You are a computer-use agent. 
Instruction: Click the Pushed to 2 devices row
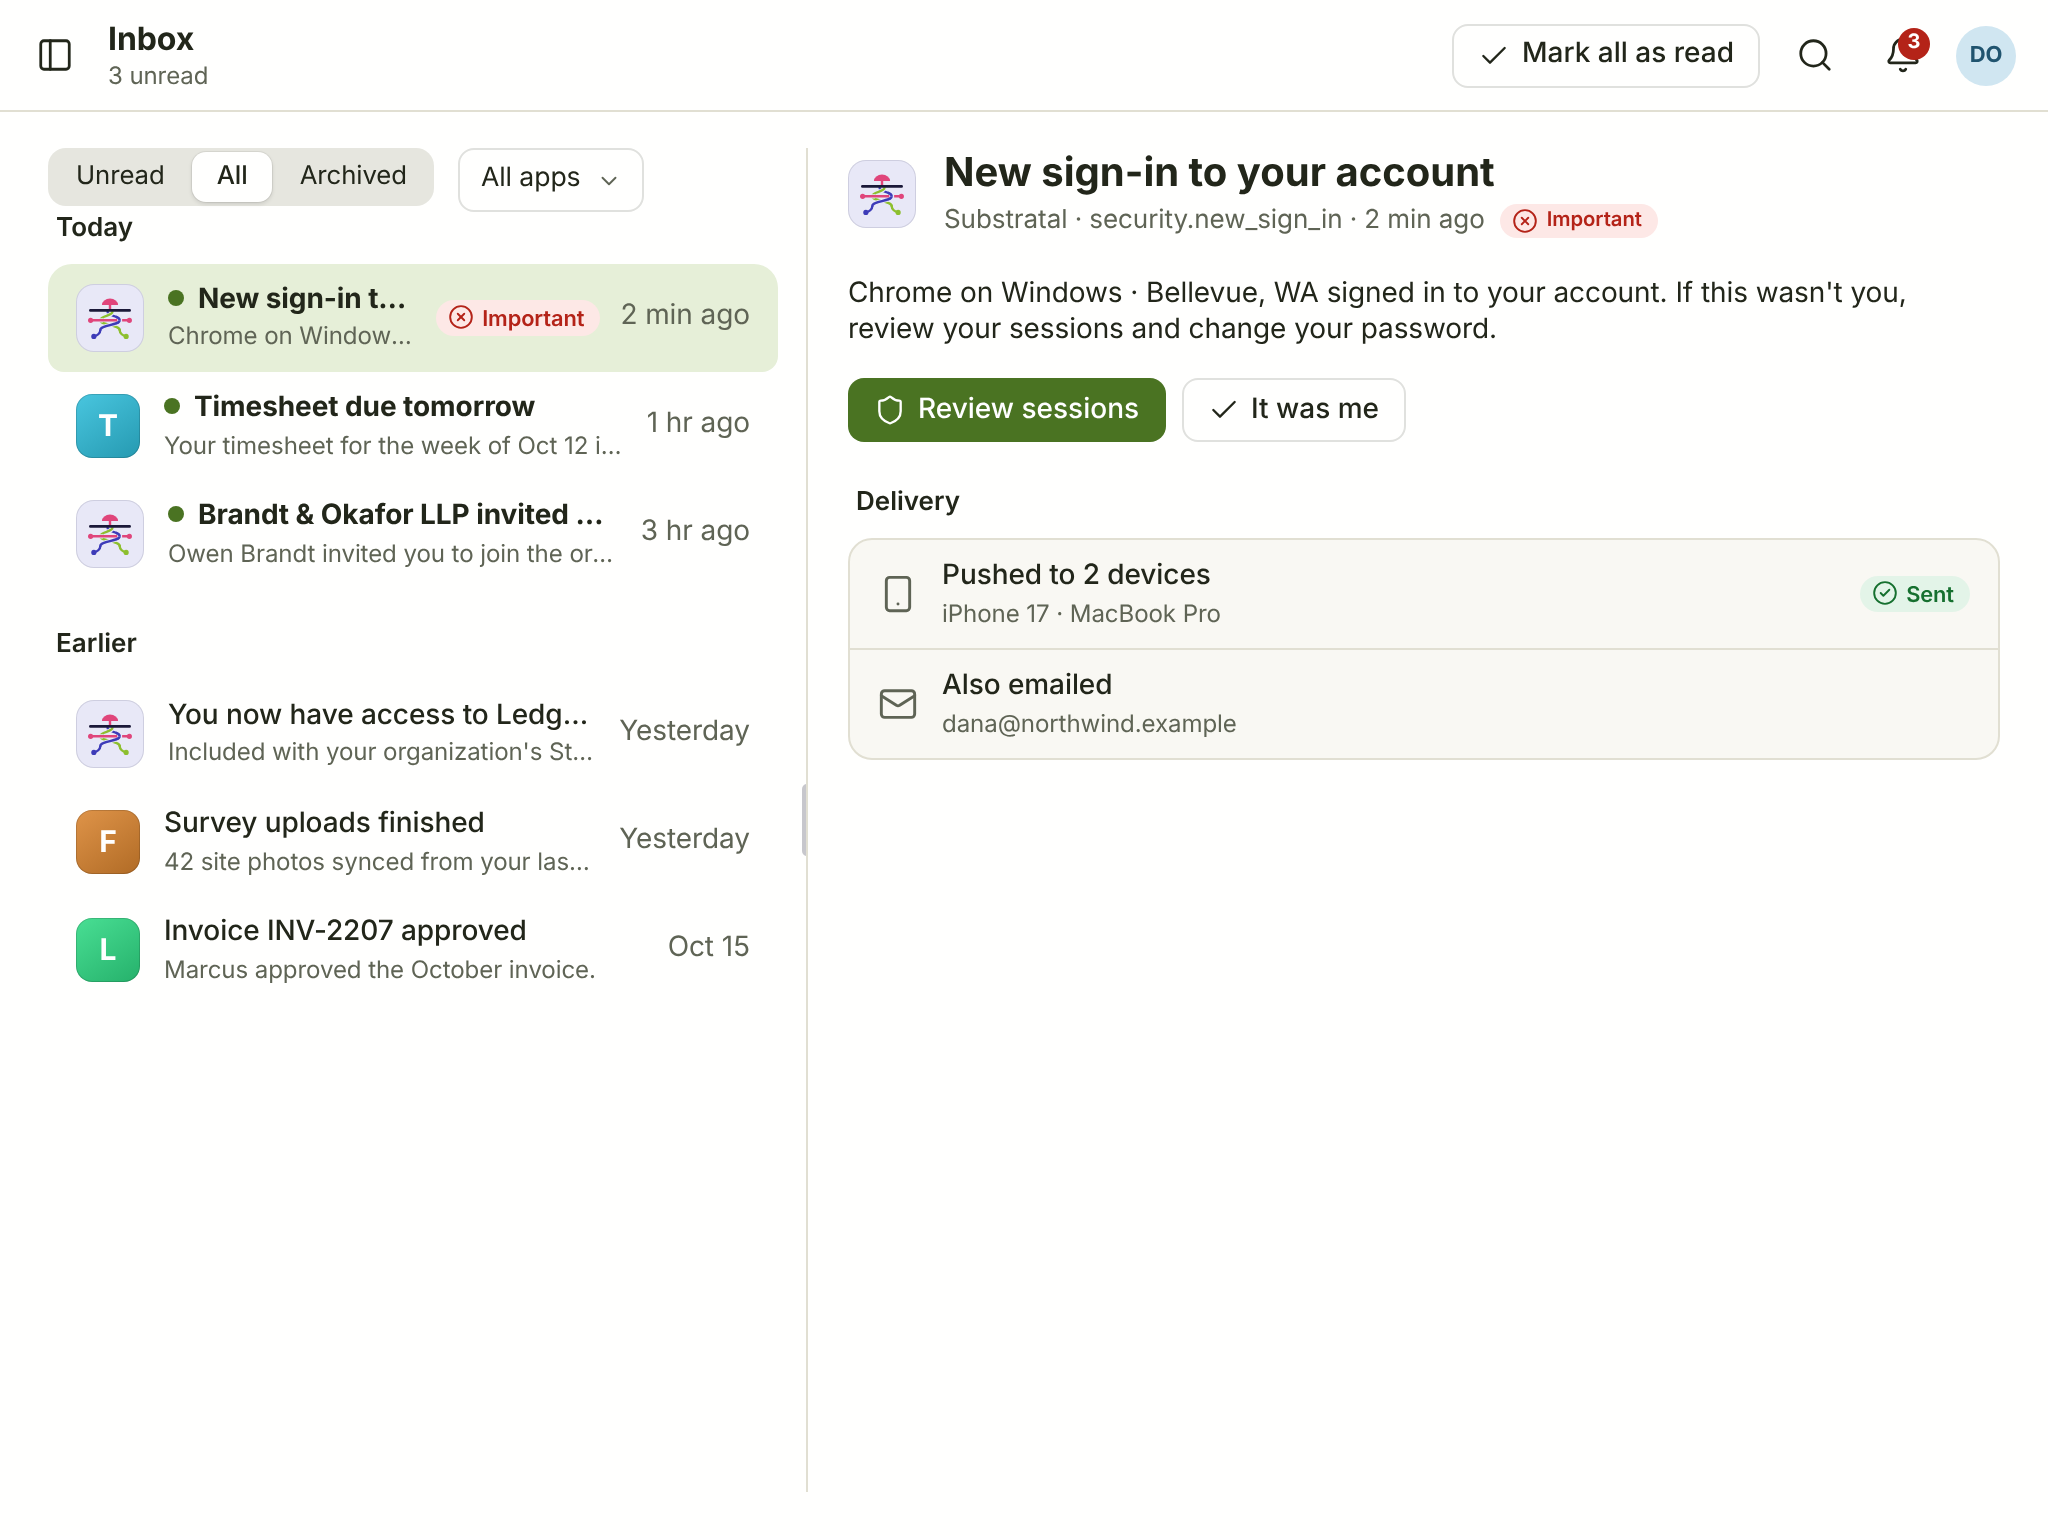point(1423,594)
